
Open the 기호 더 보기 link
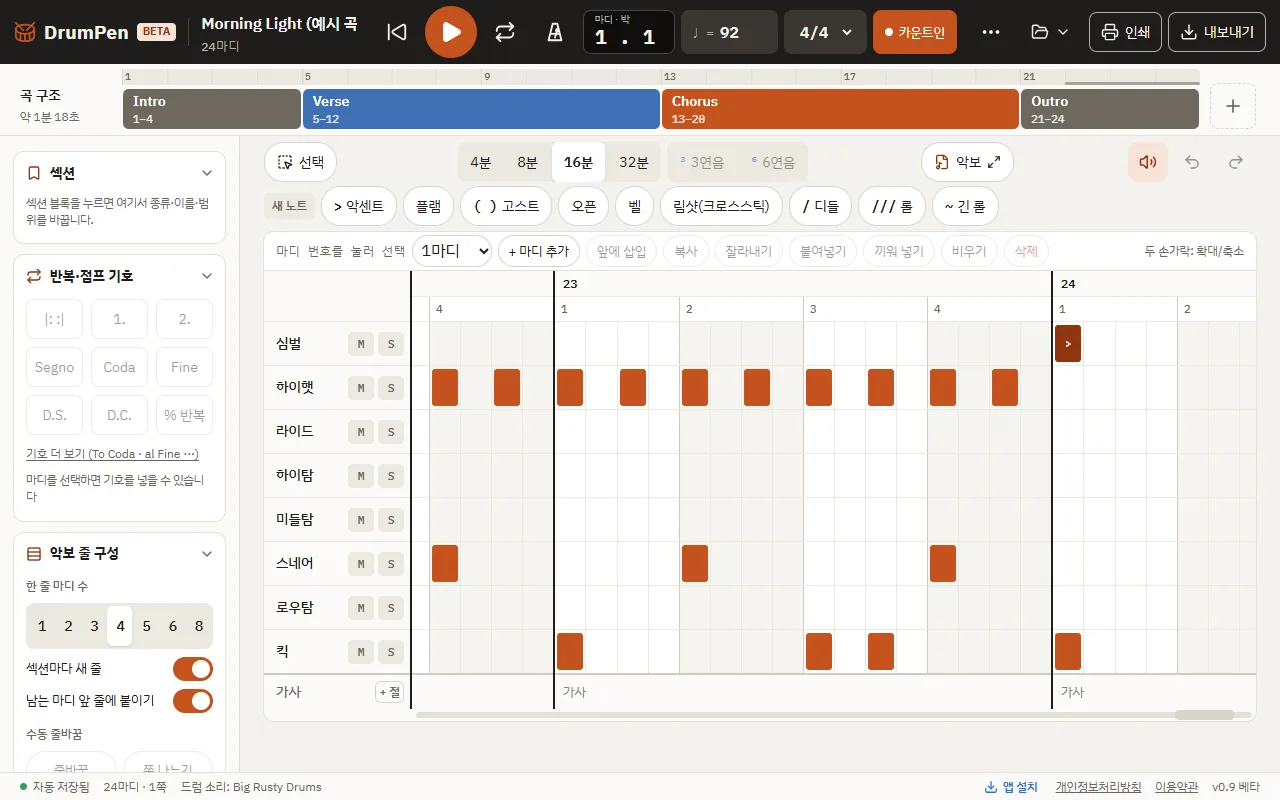tap(112, 454)
